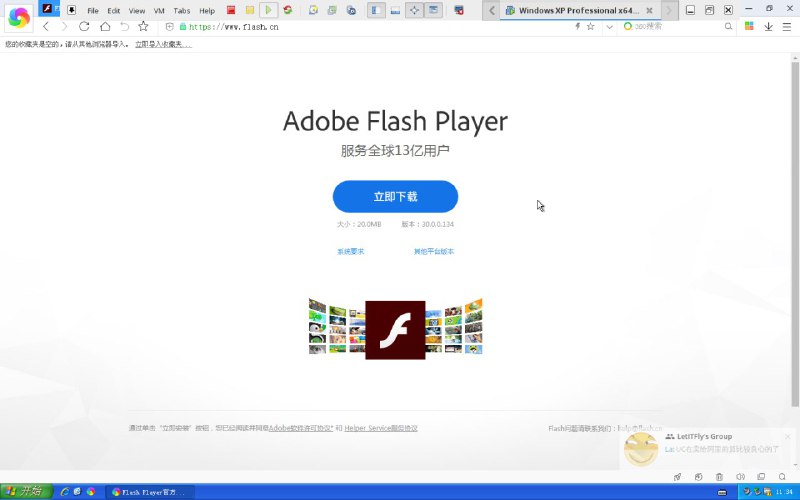Click the yellow suspend VM button
Screen dimensions: 800x500
click(249, 10)
